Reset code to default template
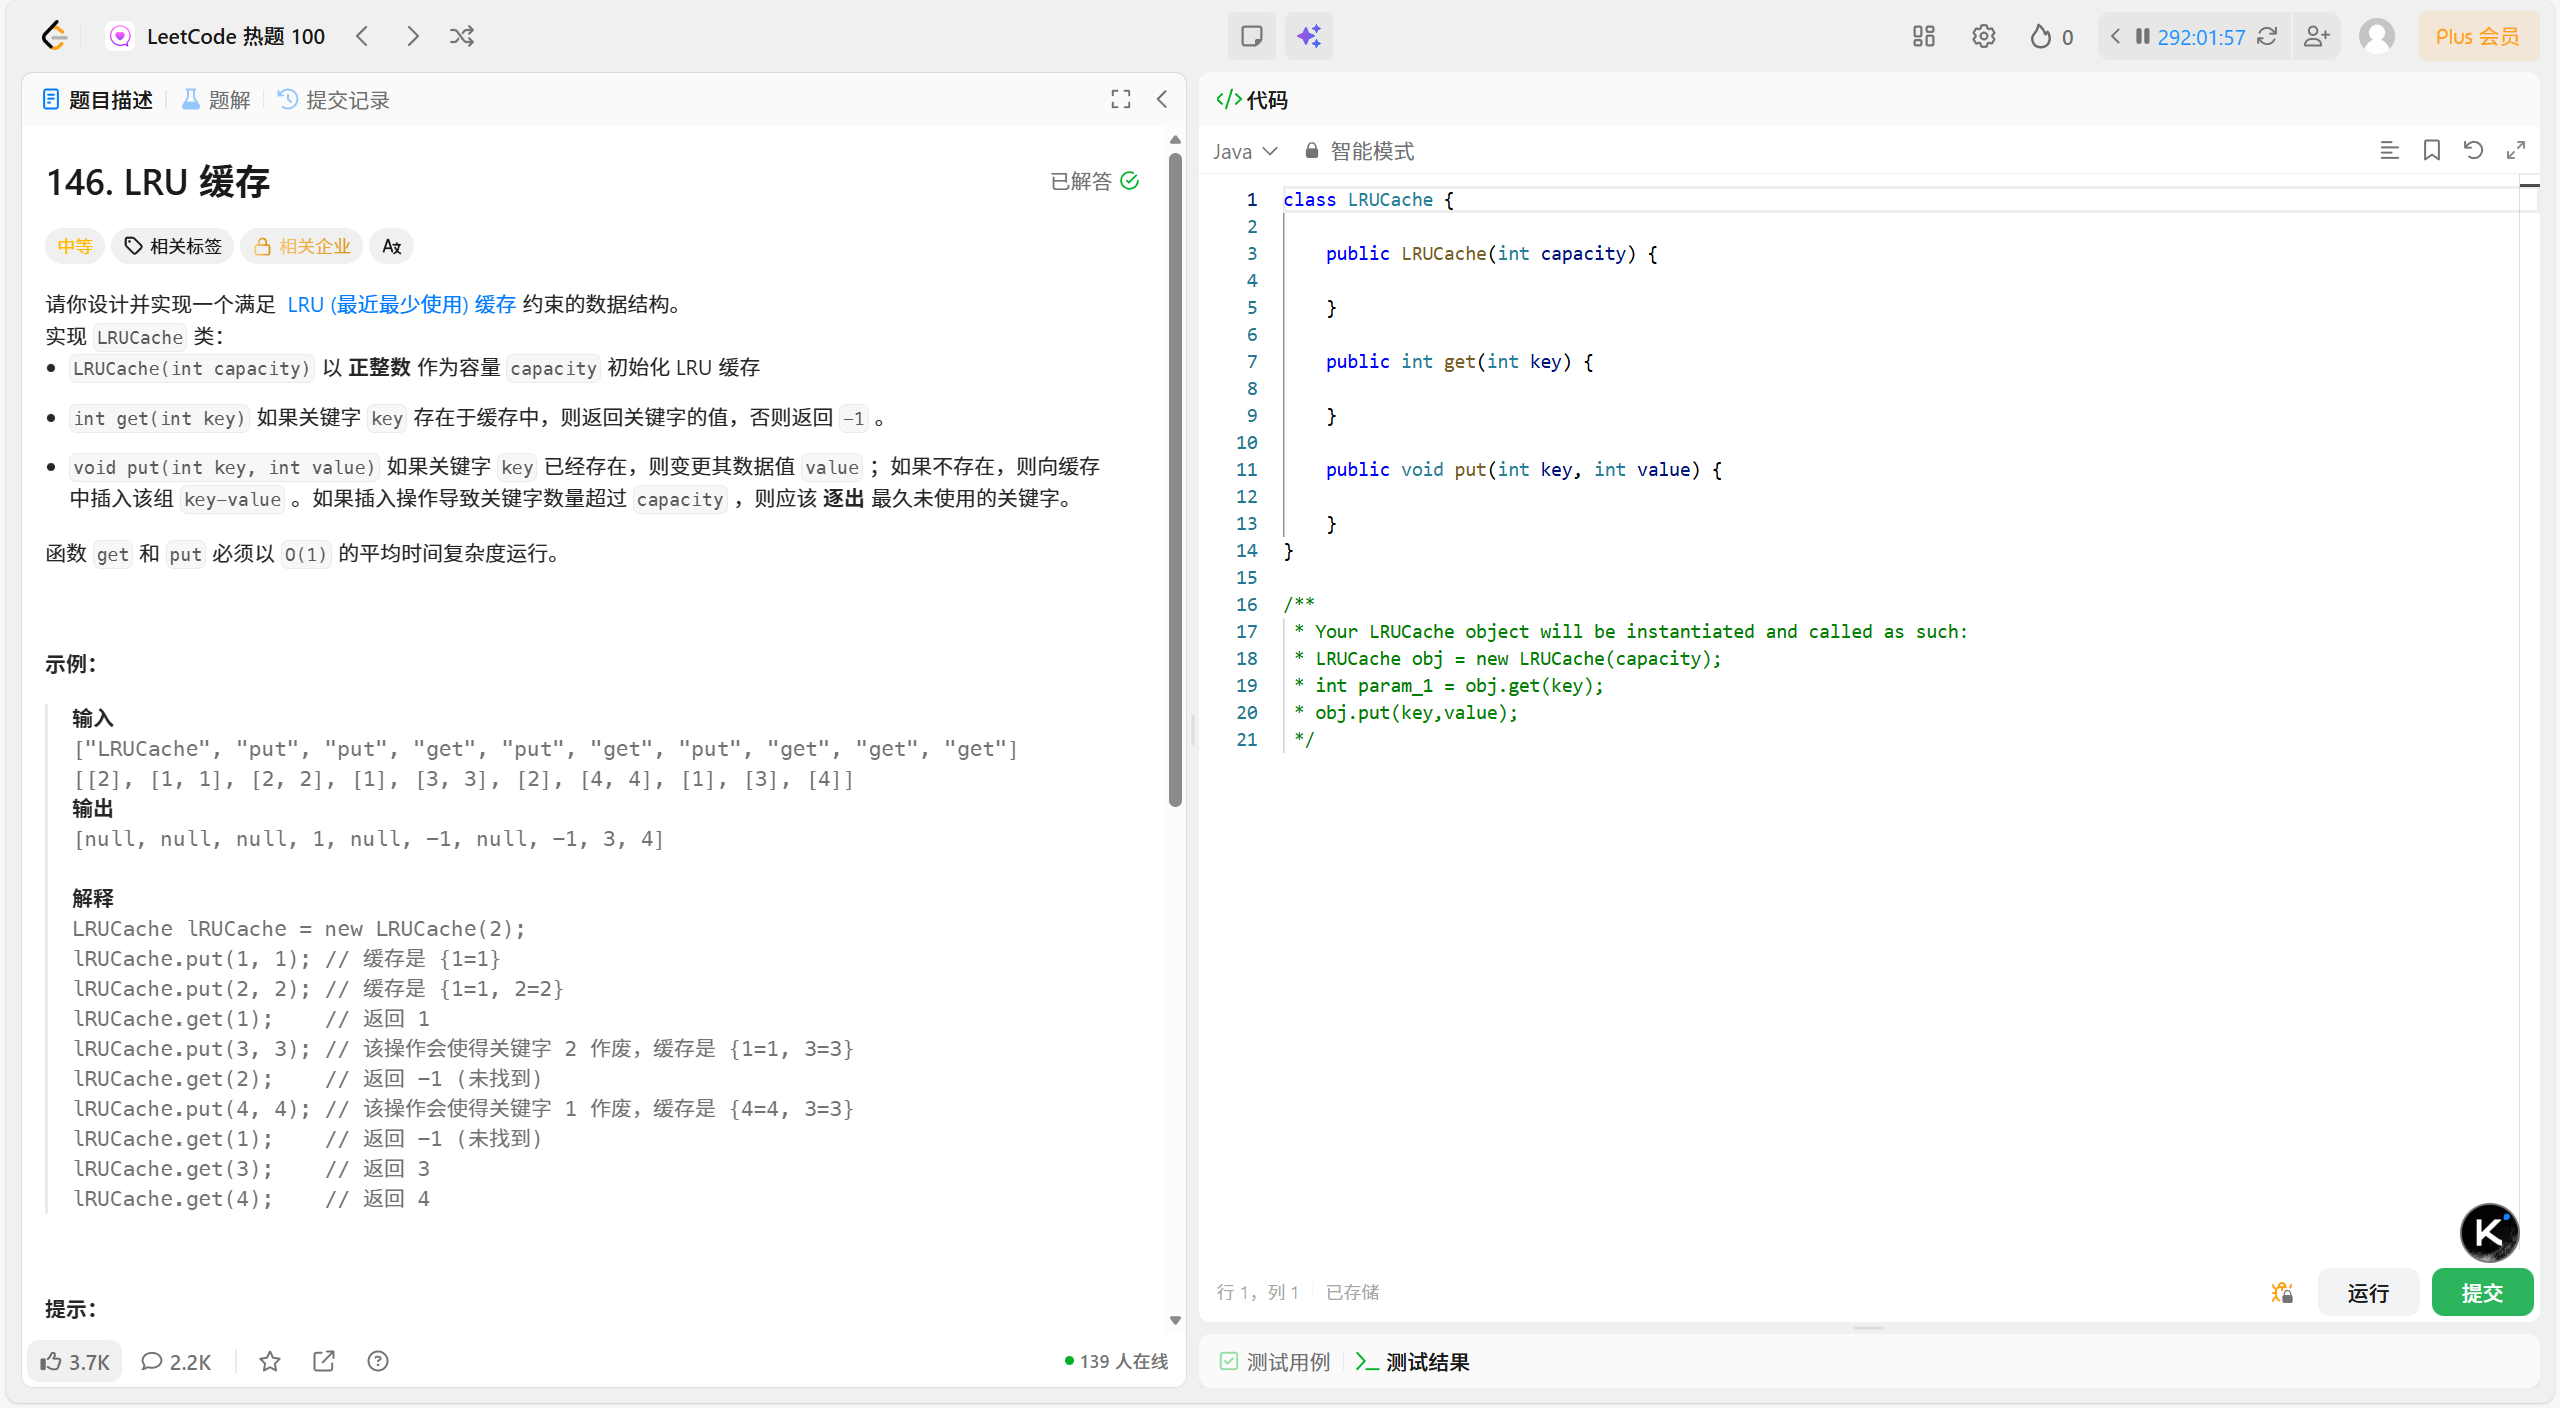 2473,151
